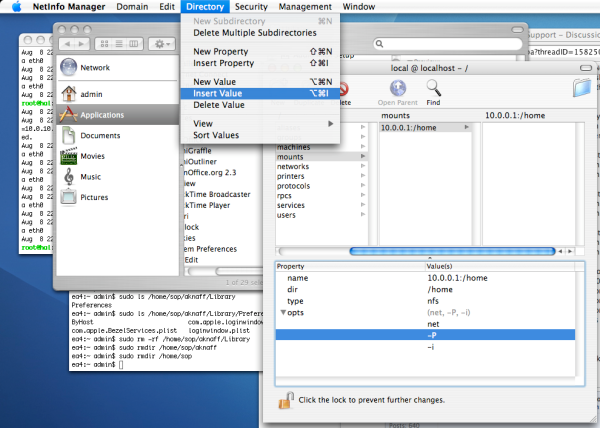Switch Finder to column view
Screen dimensions: 600x428
134,44
